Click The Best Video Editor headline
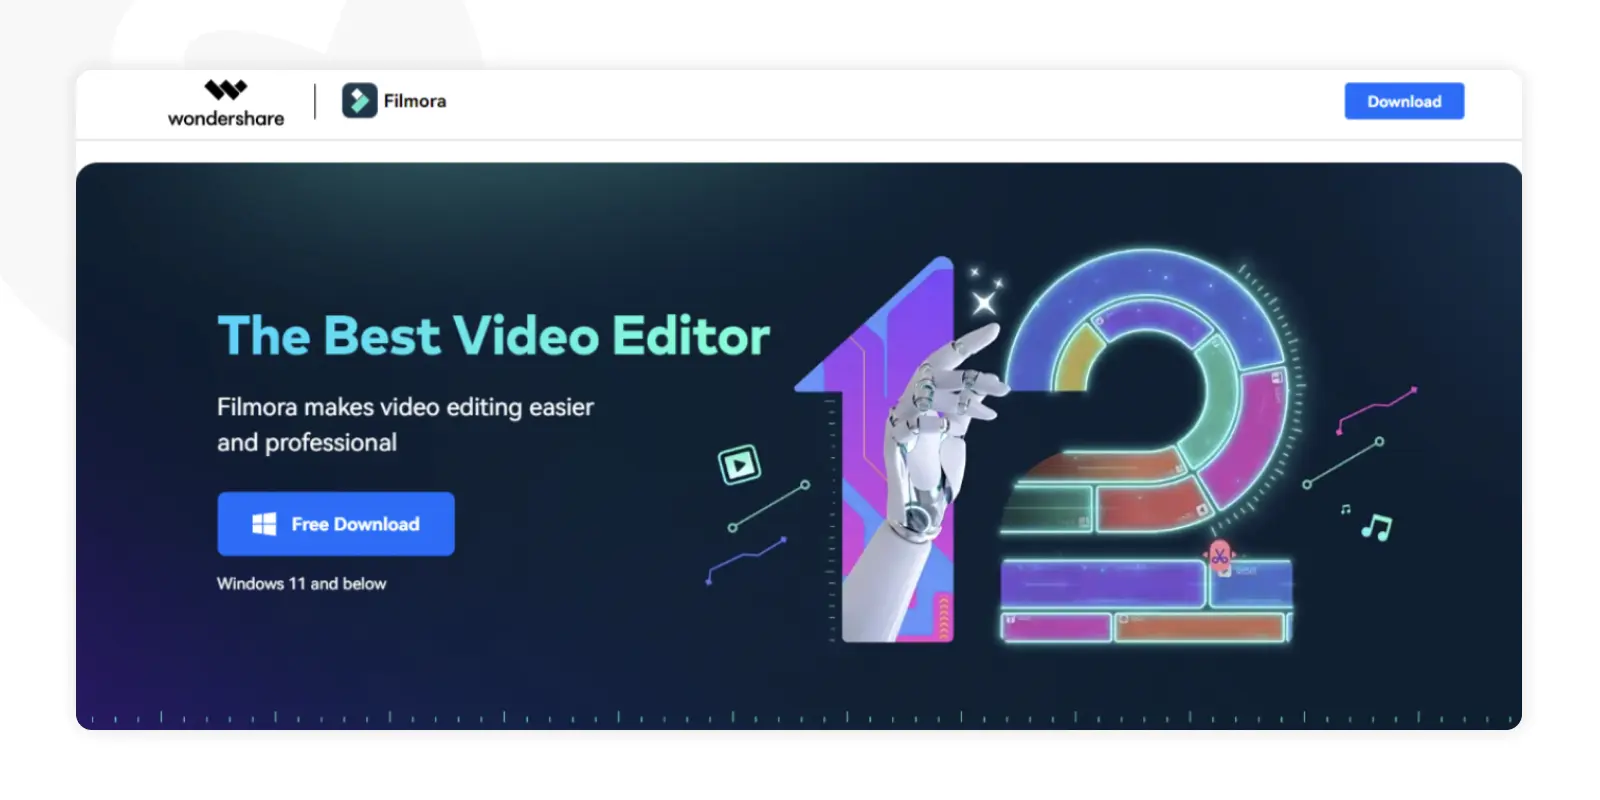This screenshot has width=1600, height=800. click(494, 336)
